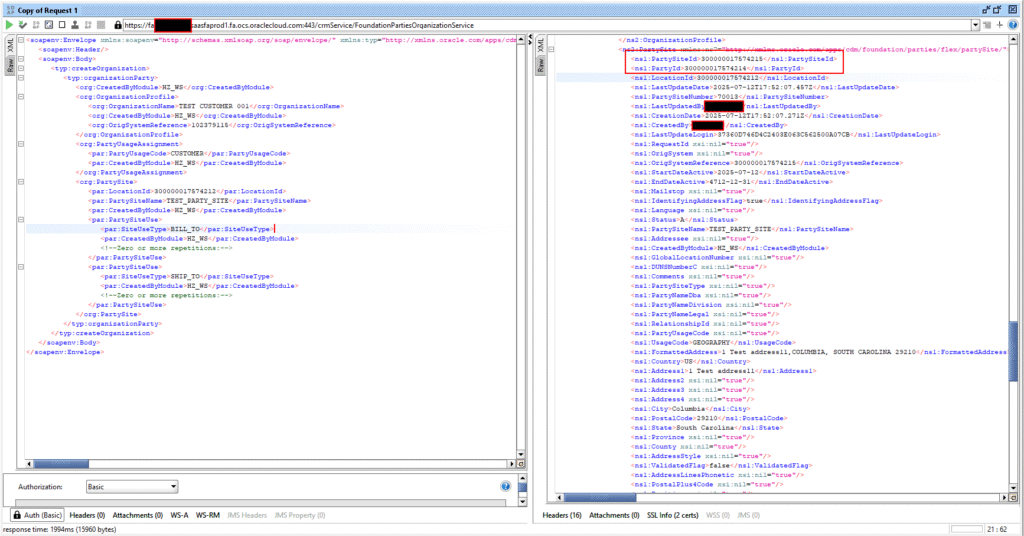Open SSL Info (2 certs) tab

point(673,515)
